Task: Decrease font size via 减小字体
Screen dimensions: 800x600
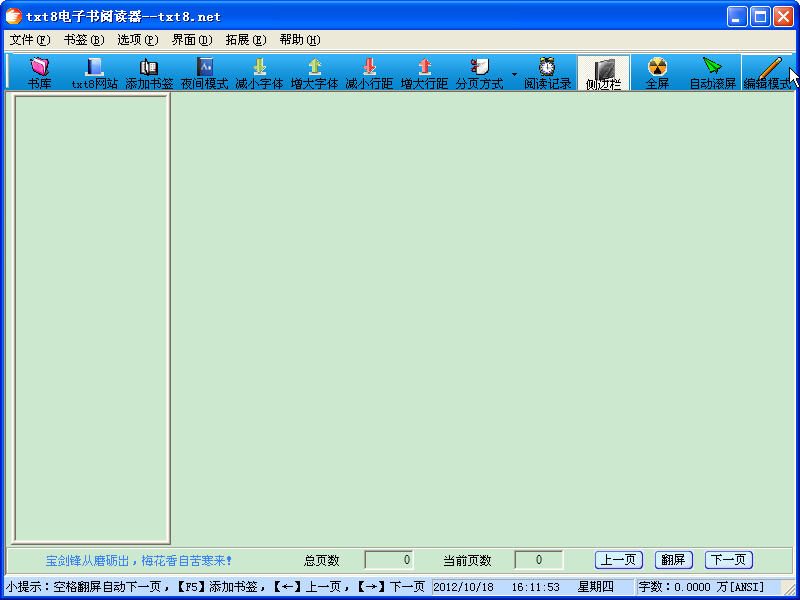Action: (x=261, y=73)
